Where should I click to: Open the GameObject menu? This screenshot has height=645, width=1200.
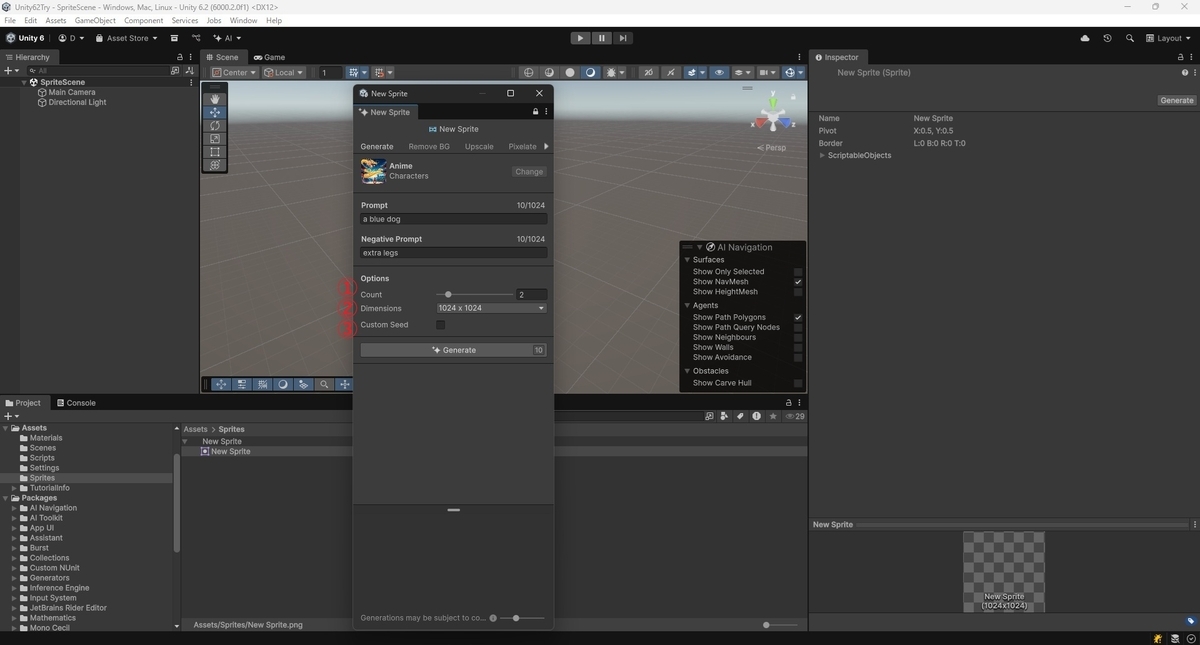pyautogui.click(x=95, y=20)
